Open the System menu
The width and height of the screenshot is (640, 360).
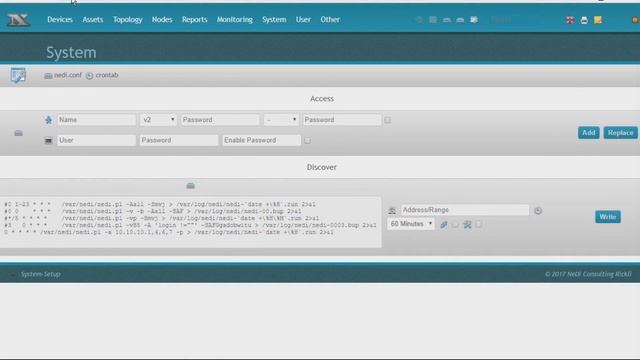[x=274, y=20]
